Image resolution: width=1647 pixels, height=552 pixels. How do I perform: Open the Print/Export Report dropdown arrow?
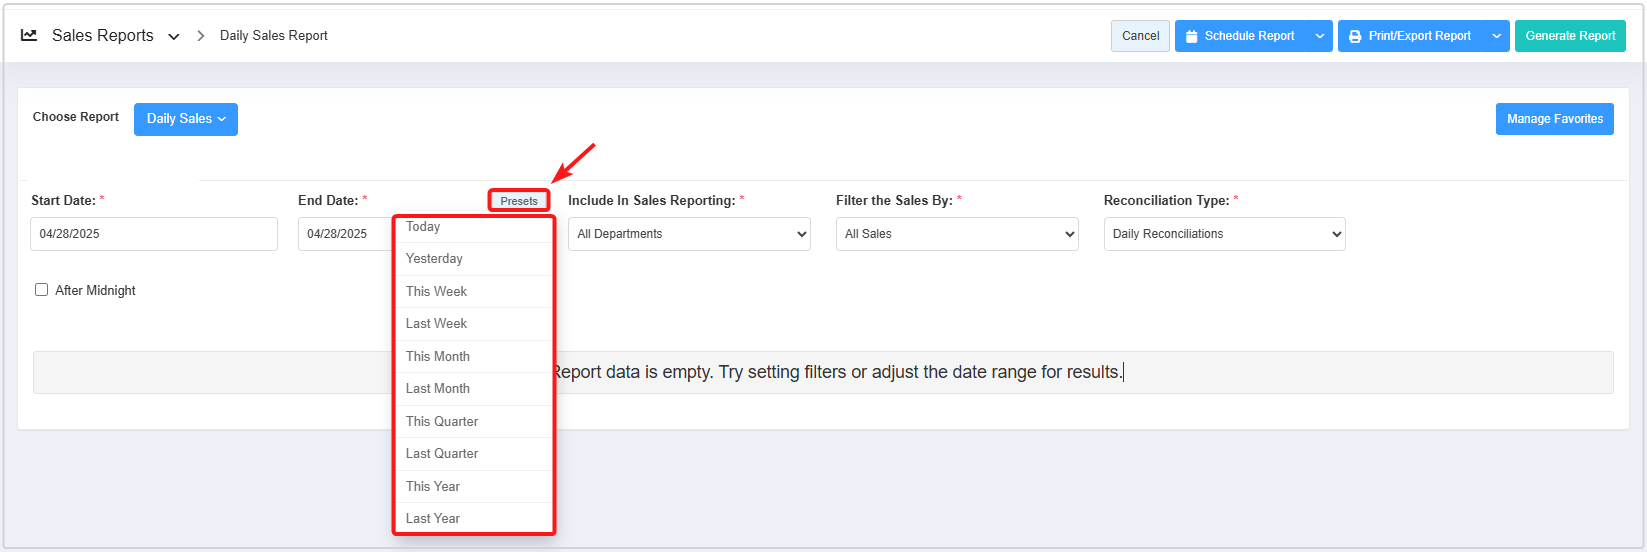[x=1497, y=36]
